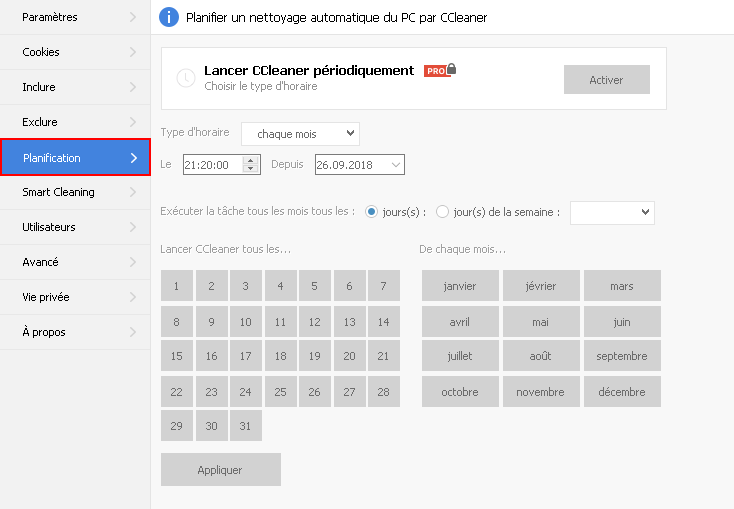
Task: Select the month février
Action: (x=541, y=286)
